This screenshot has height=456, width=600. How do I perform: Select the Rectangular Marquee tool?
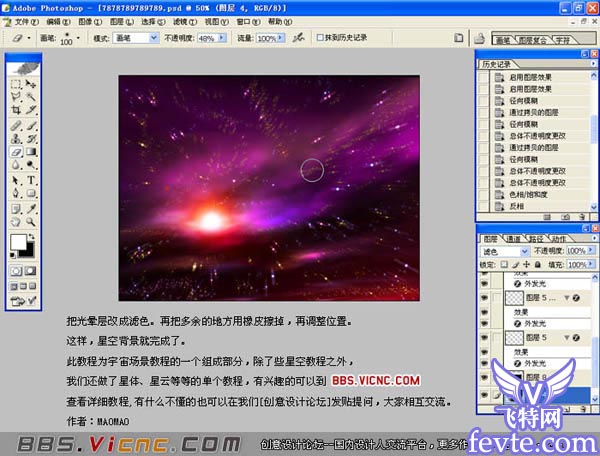[x=16, y=84]
